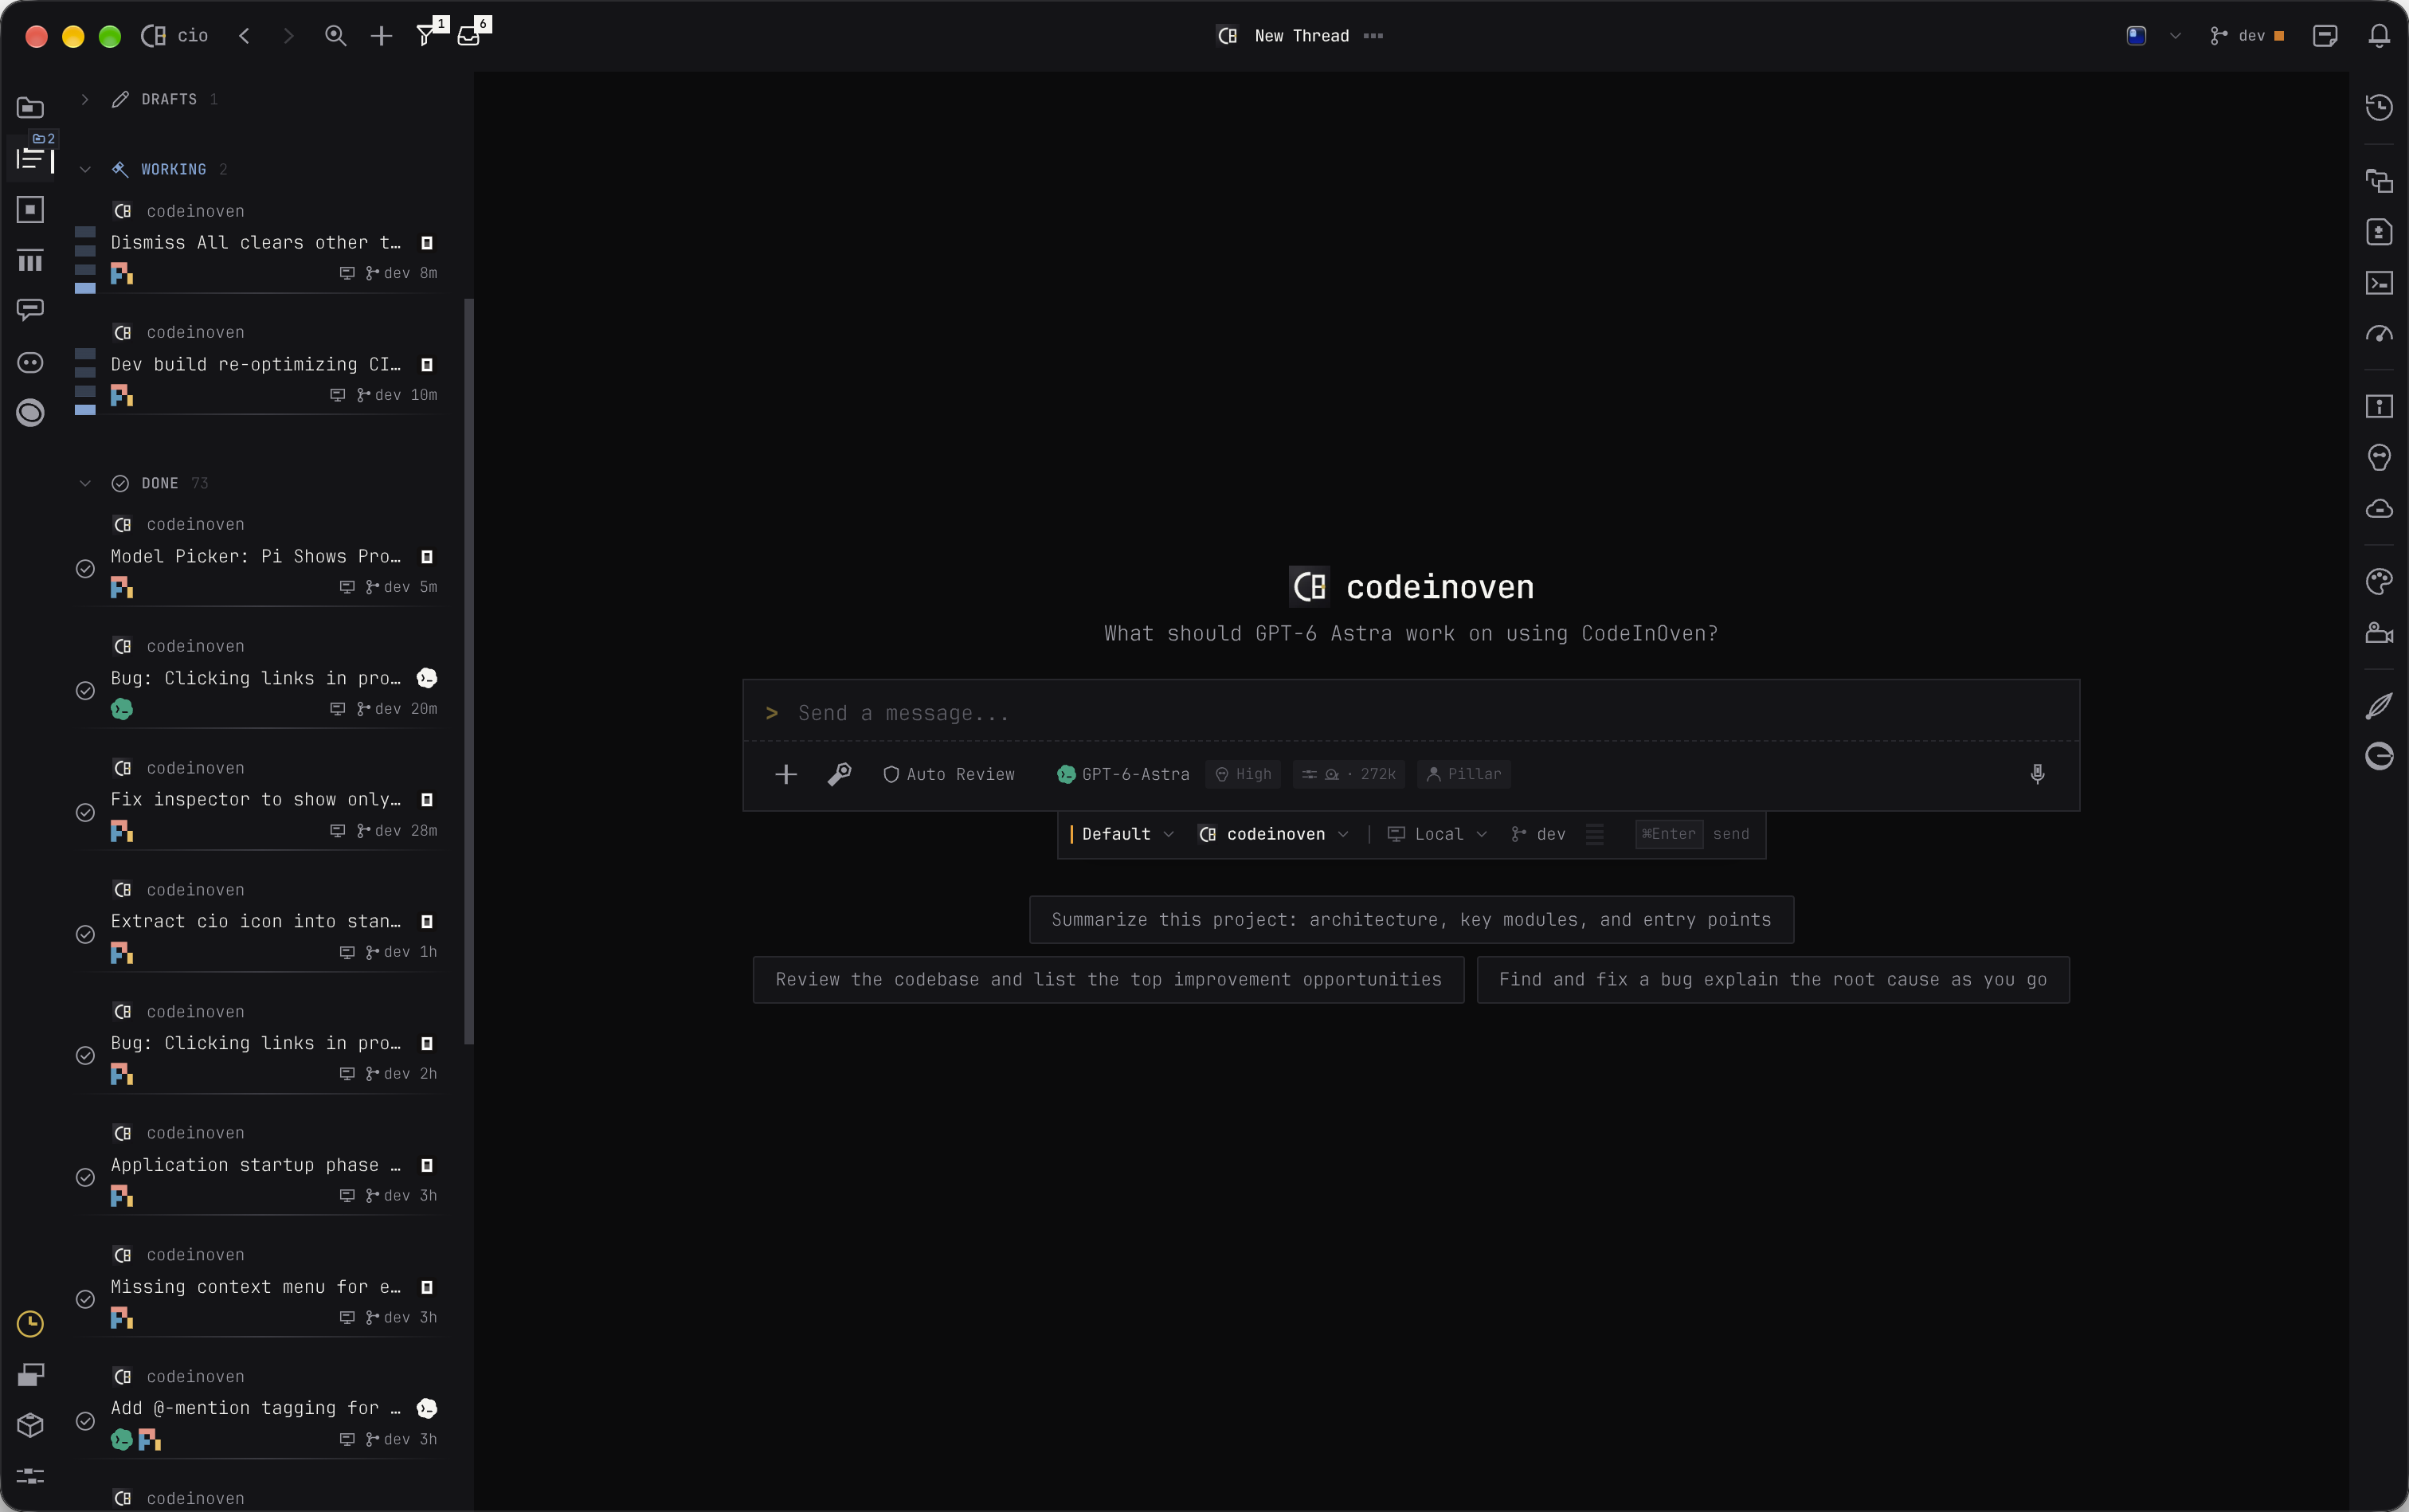Open the chat bubble icon in left sidebar

tap(30, 310)
